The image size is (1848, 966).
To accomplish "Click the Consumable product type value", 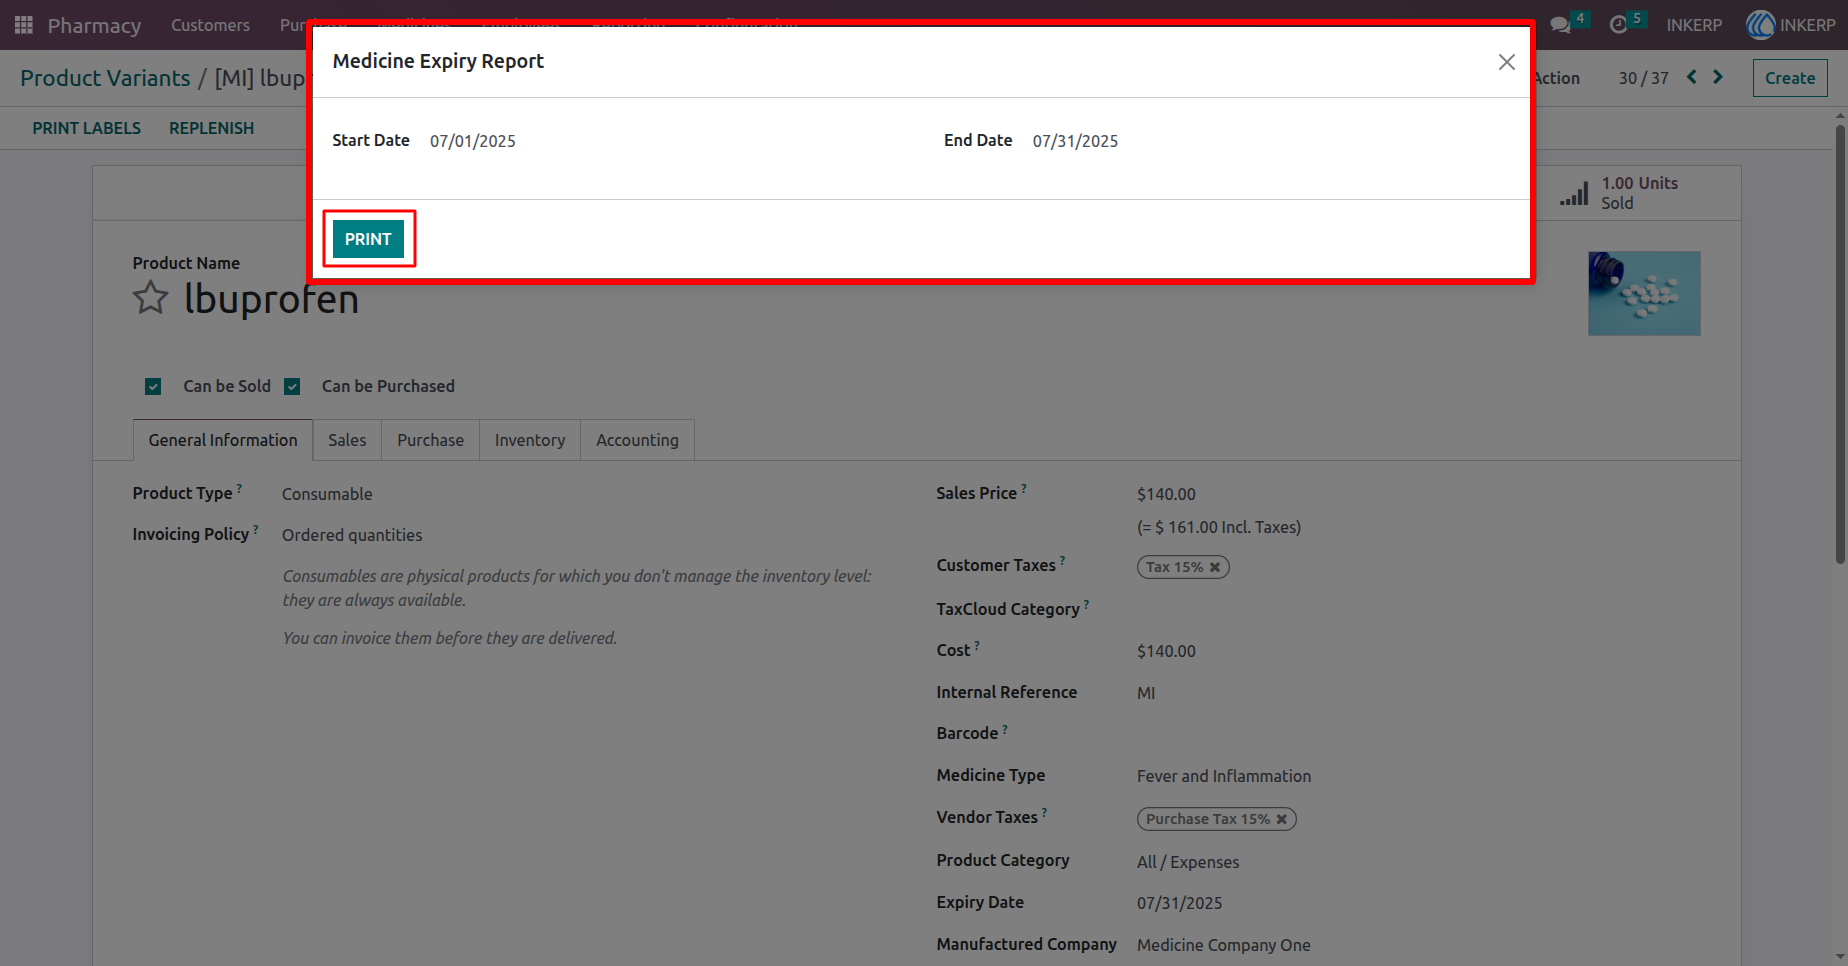I will coord(327,494).
